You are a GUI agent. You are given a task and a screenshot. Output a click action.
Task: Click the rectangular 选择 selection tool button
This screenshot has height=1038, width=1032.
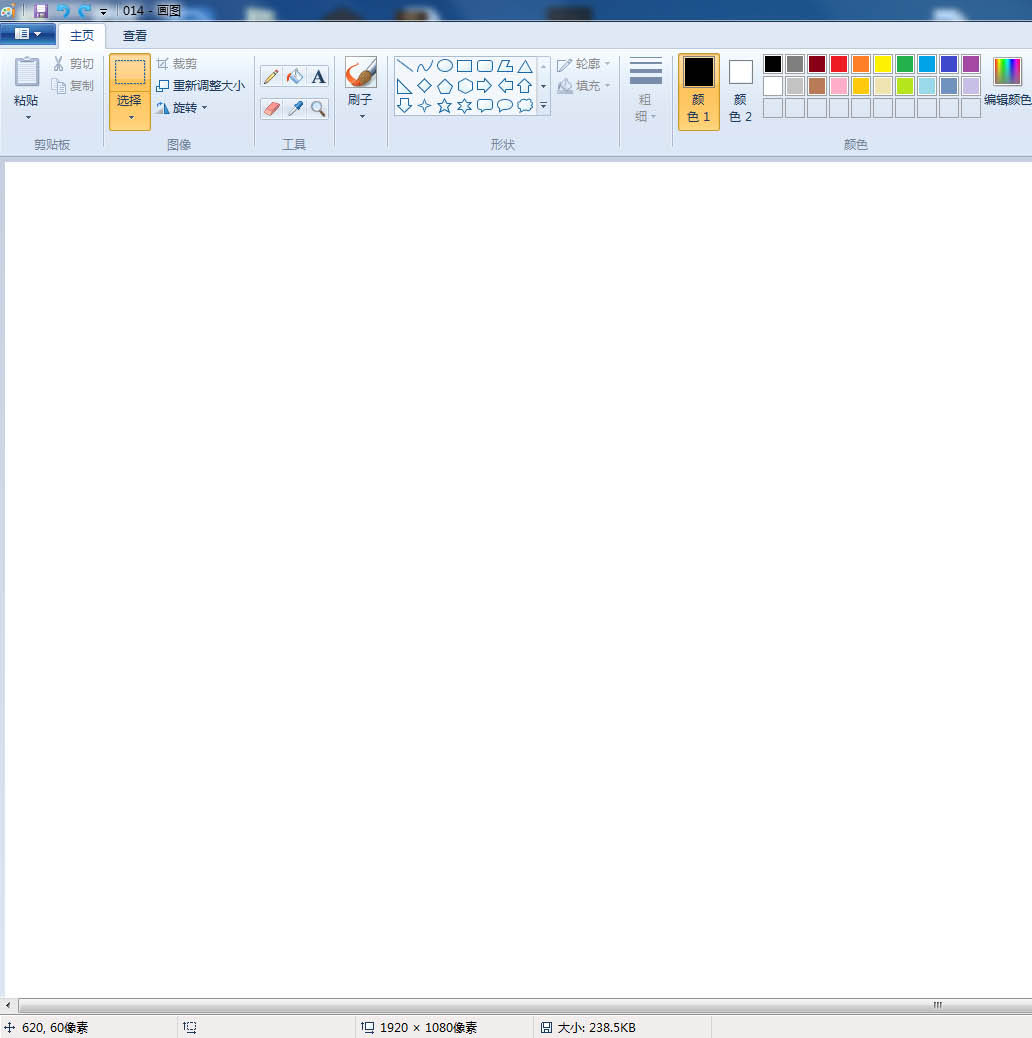[x=130, y=72]
